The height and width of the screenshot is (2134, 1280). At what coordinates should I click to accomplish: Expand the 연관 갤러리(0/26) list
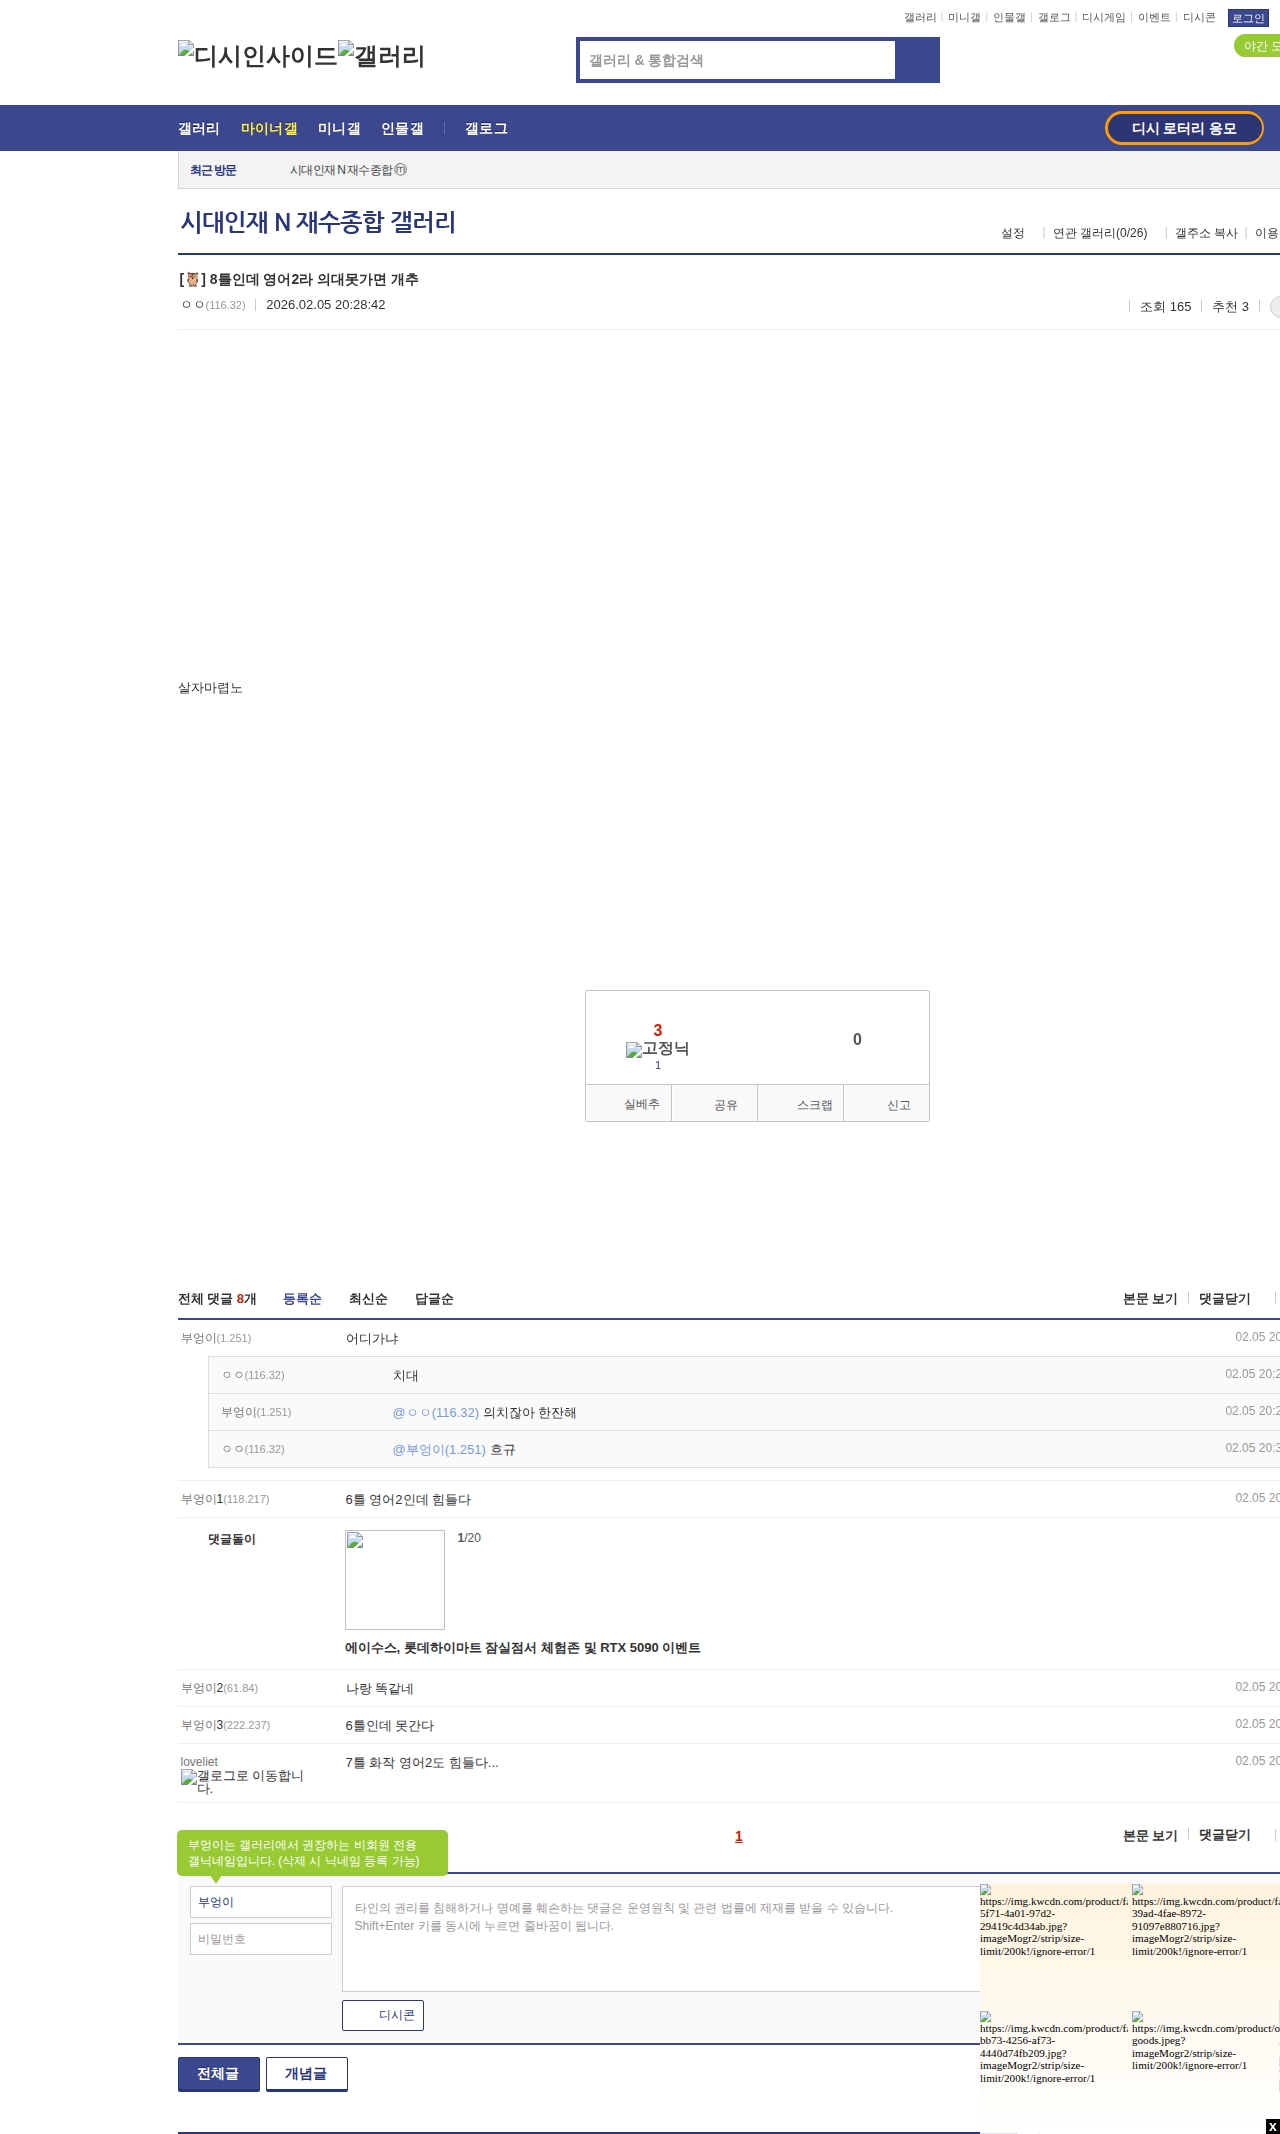(1100, 233)
